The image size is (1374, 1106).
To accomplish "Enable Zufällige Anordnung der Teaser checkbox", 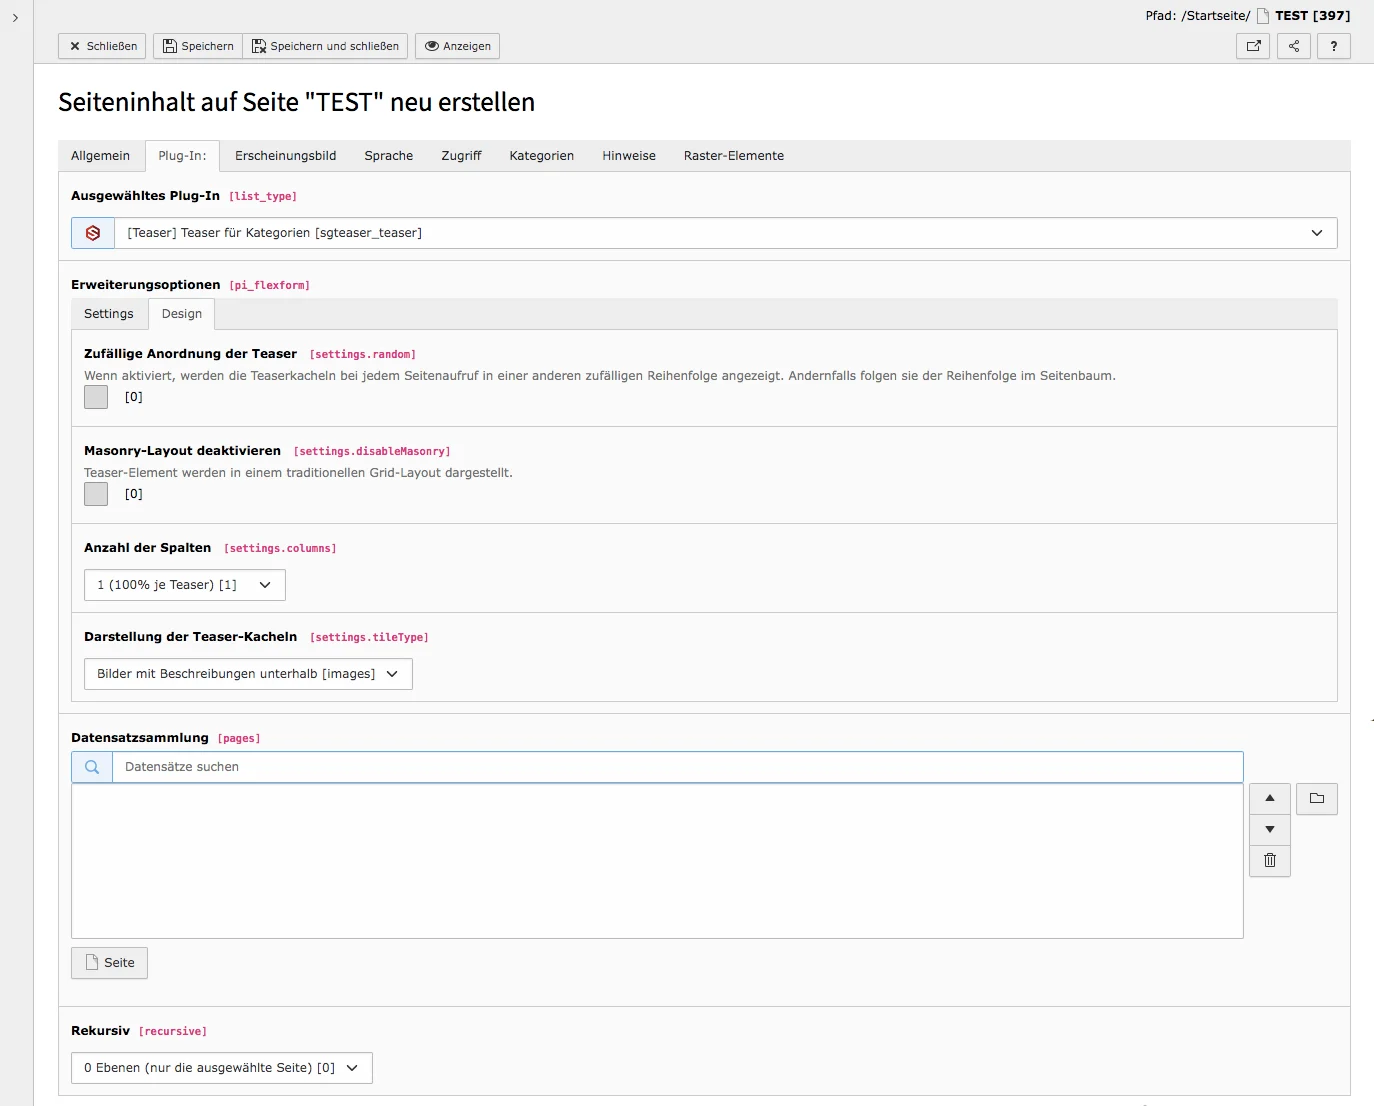I will [95, 397].
